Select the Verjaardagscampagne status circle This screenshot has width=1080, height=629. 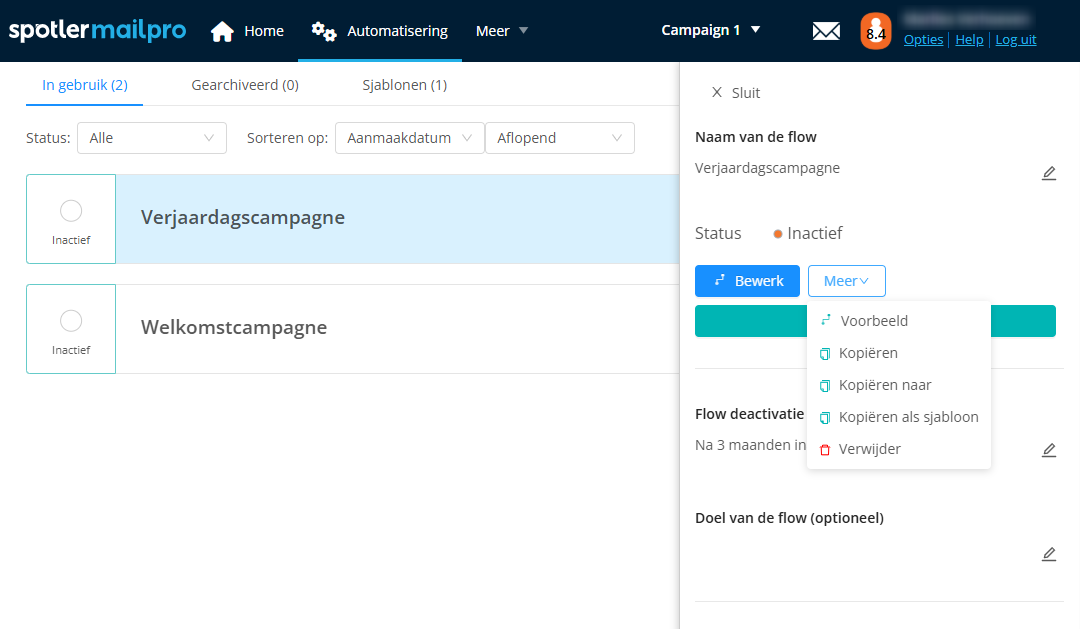point(71,210)
